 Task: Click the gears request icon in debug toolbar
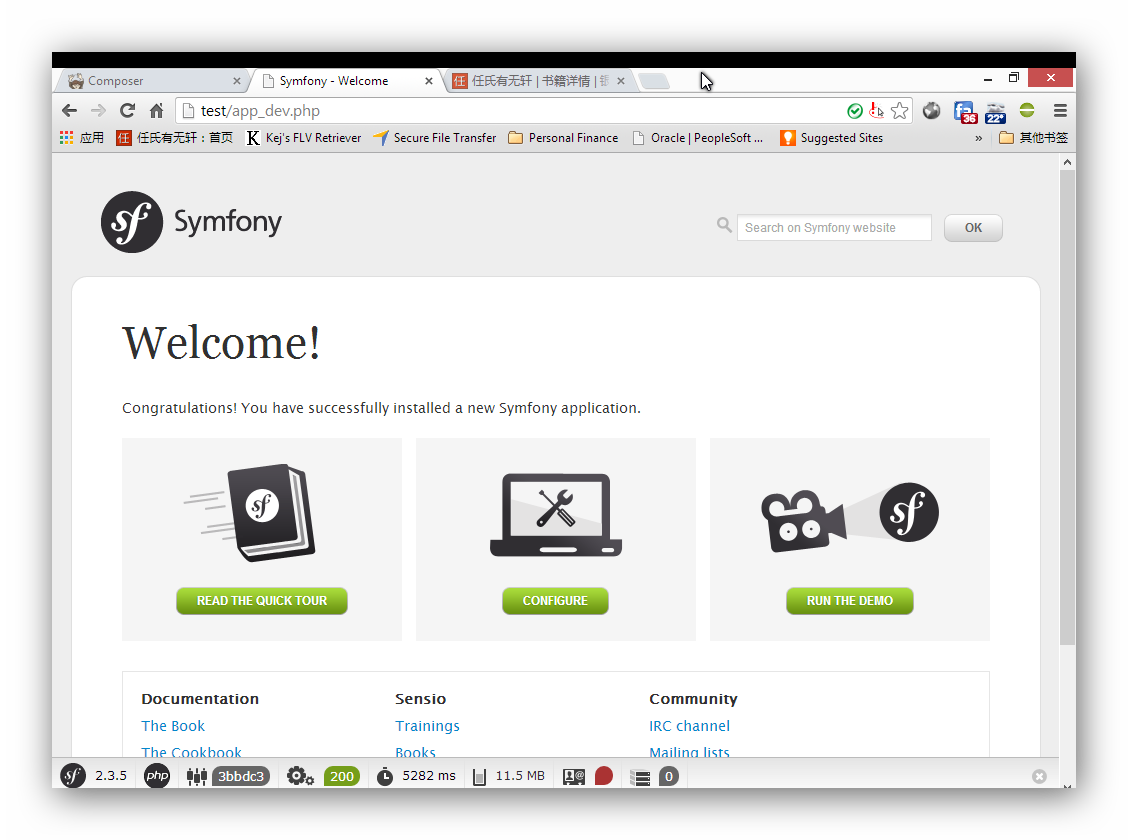300,776
